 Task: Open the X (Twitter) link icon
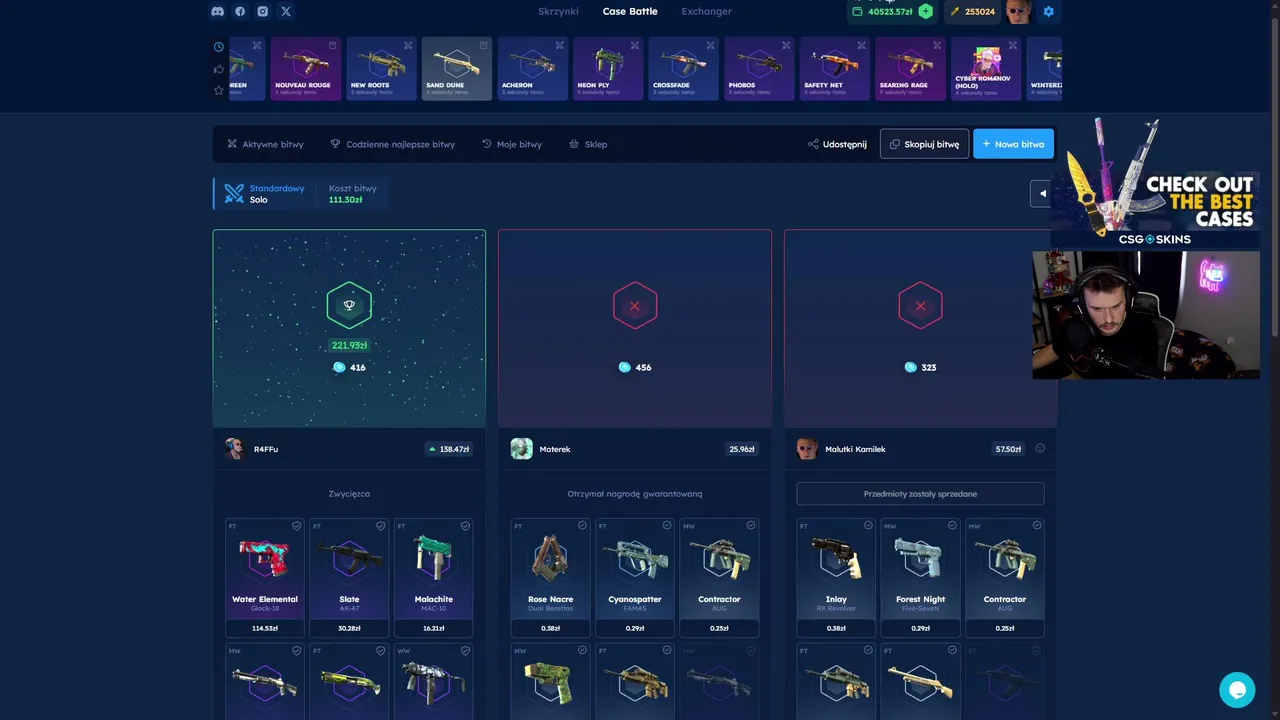coord(286,11)
